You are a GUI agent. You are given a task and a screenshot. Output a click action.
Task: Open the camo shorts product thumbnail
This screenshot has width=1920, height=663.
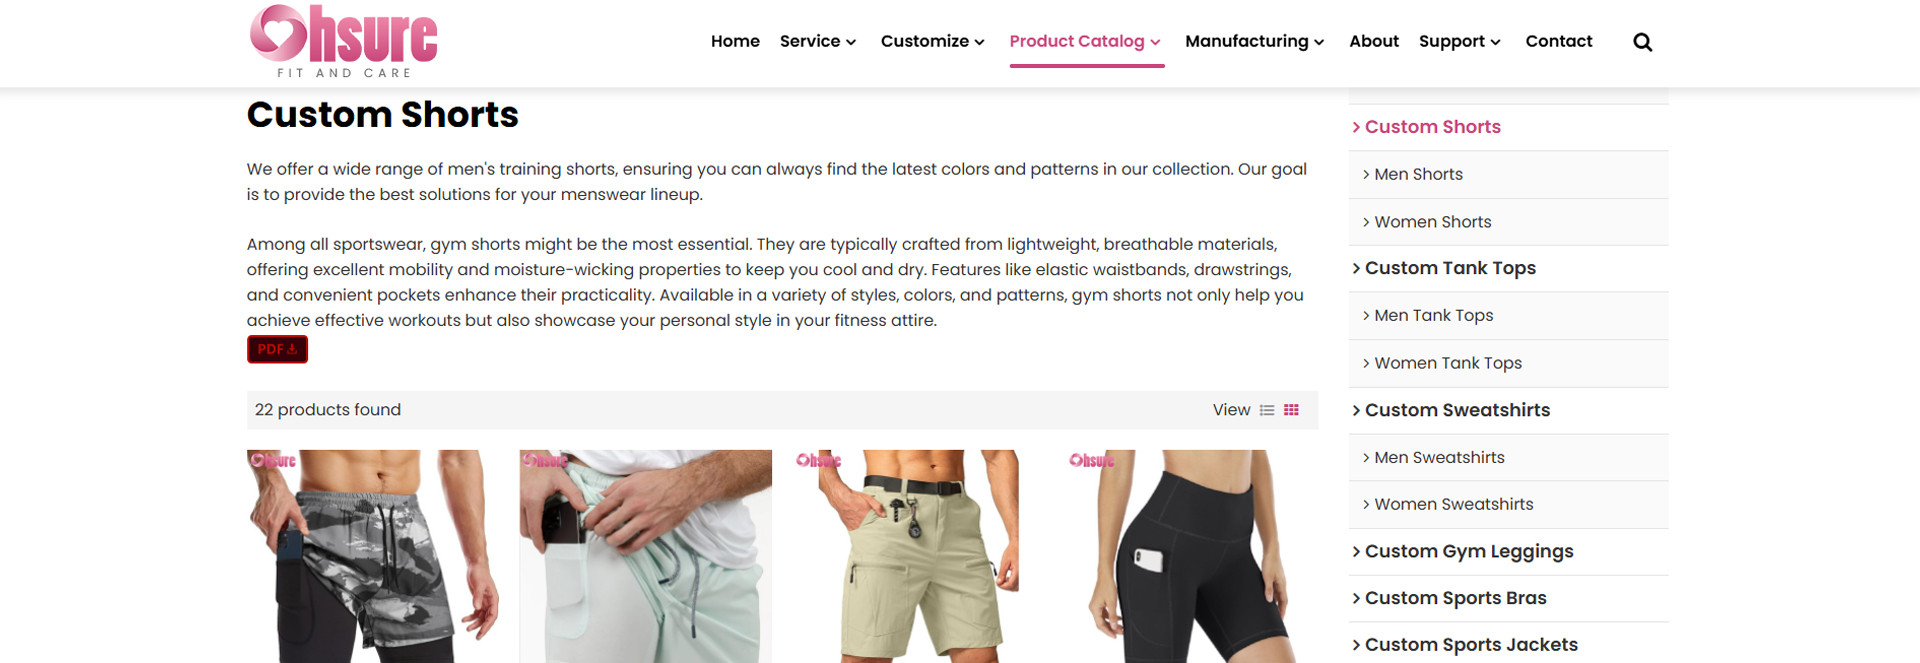pyautogui.click(x=373, y=556)
